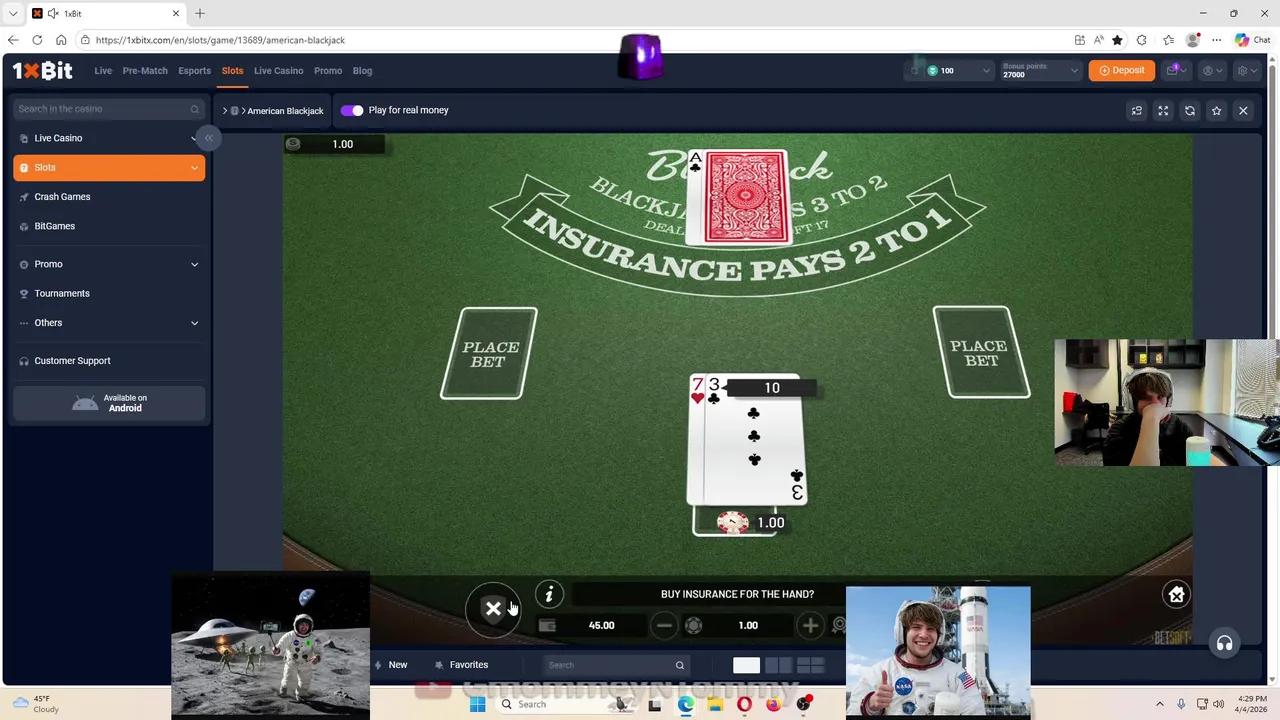This screenshot has height=720, width=1280.
Task: Open the site settings gear dropdown
Action: pyautogui.click(x=1246, y=70)
